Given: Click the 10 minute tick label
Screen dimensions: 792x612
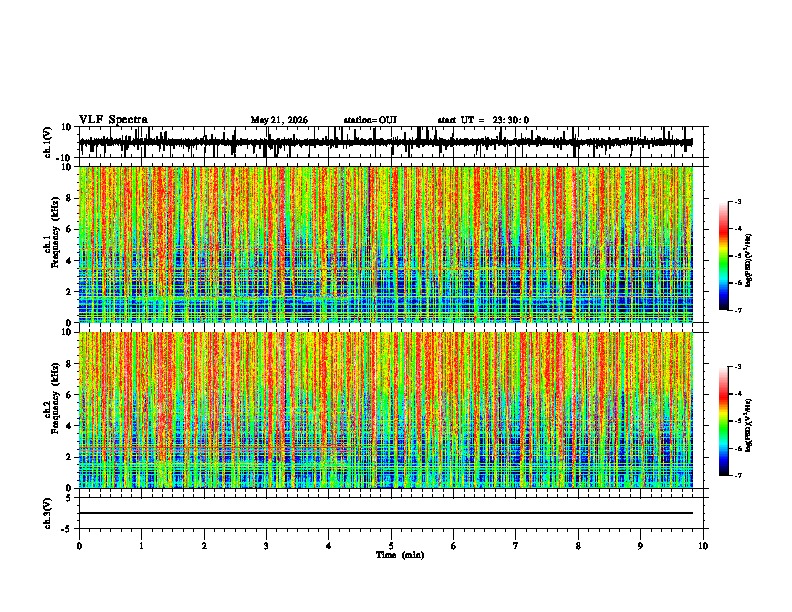Looking at the screenshot, I should click(x=703, y=546).
